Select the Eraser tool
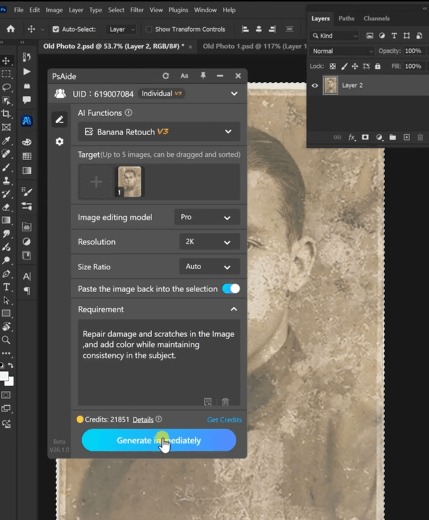This screenshot has width=429, height=520. click(6, 207)
